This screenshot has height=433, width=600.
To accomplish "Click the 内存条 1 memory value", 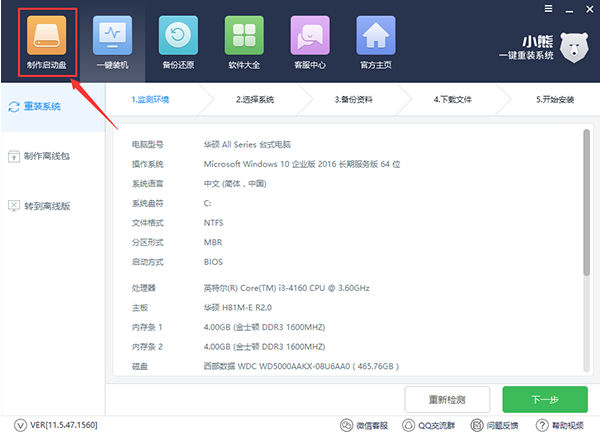I will tap(264, 327).
